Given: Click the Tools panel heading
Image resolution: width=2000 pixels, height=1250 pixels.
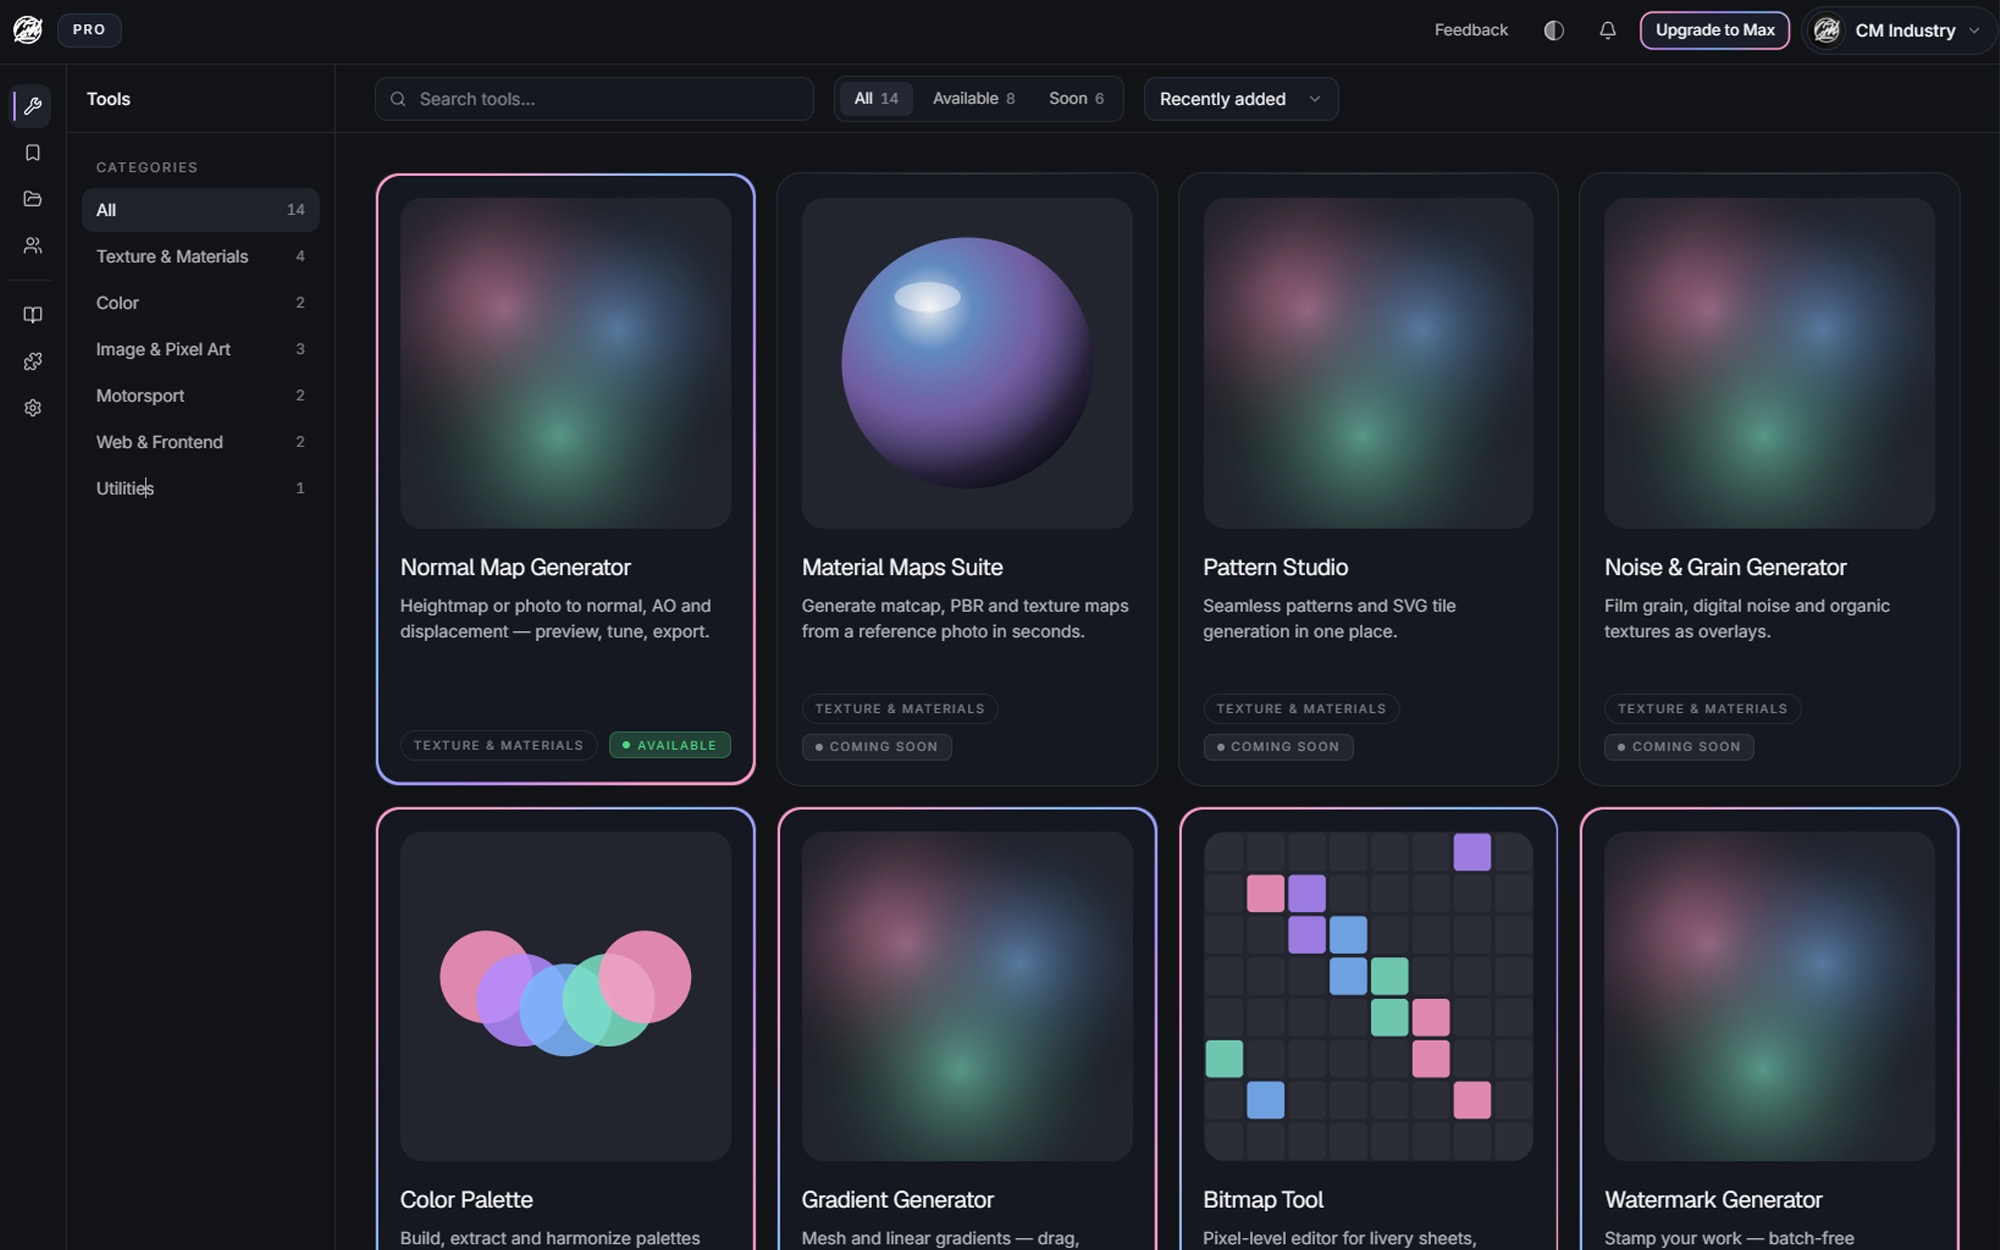Looking at the screenshot, I should (108, 99).
